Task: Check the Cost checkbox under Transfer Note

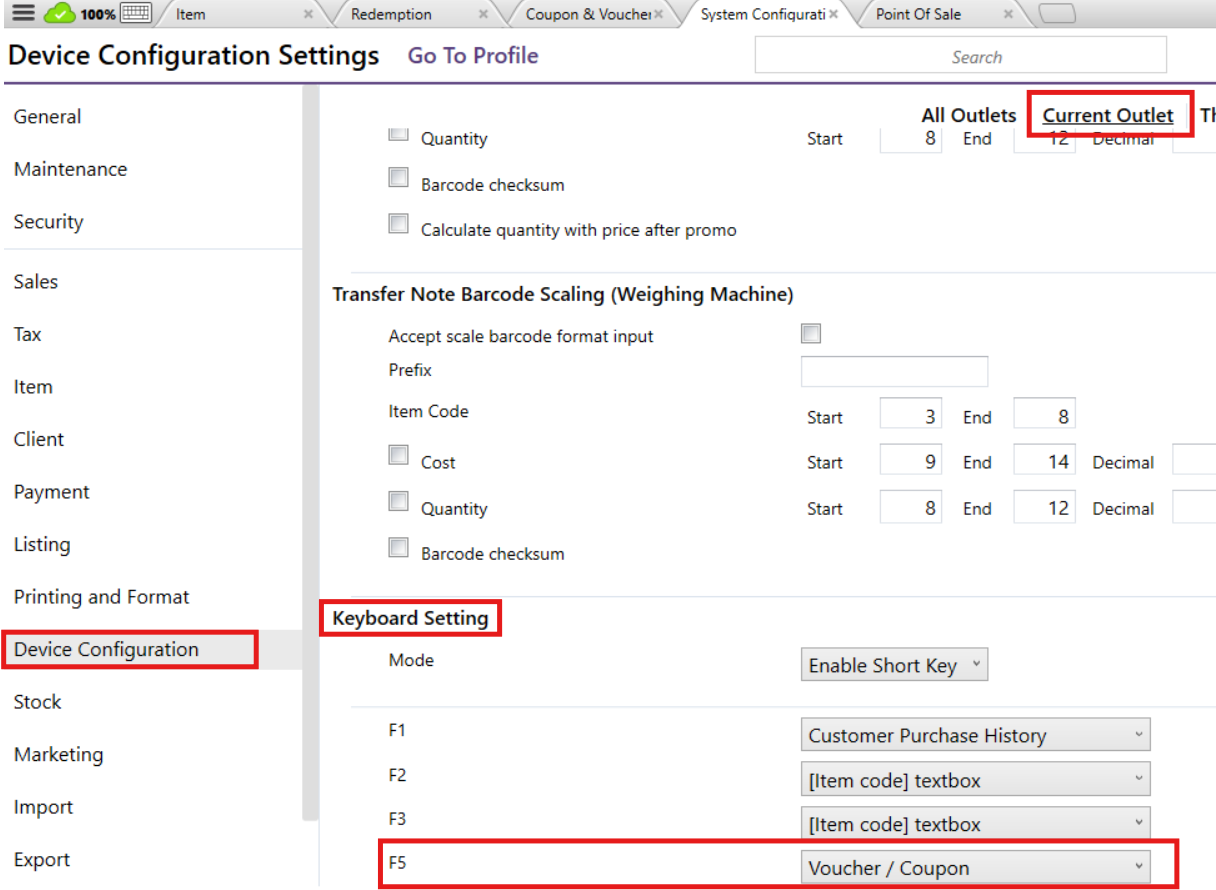Action: [x=399, y=456]
